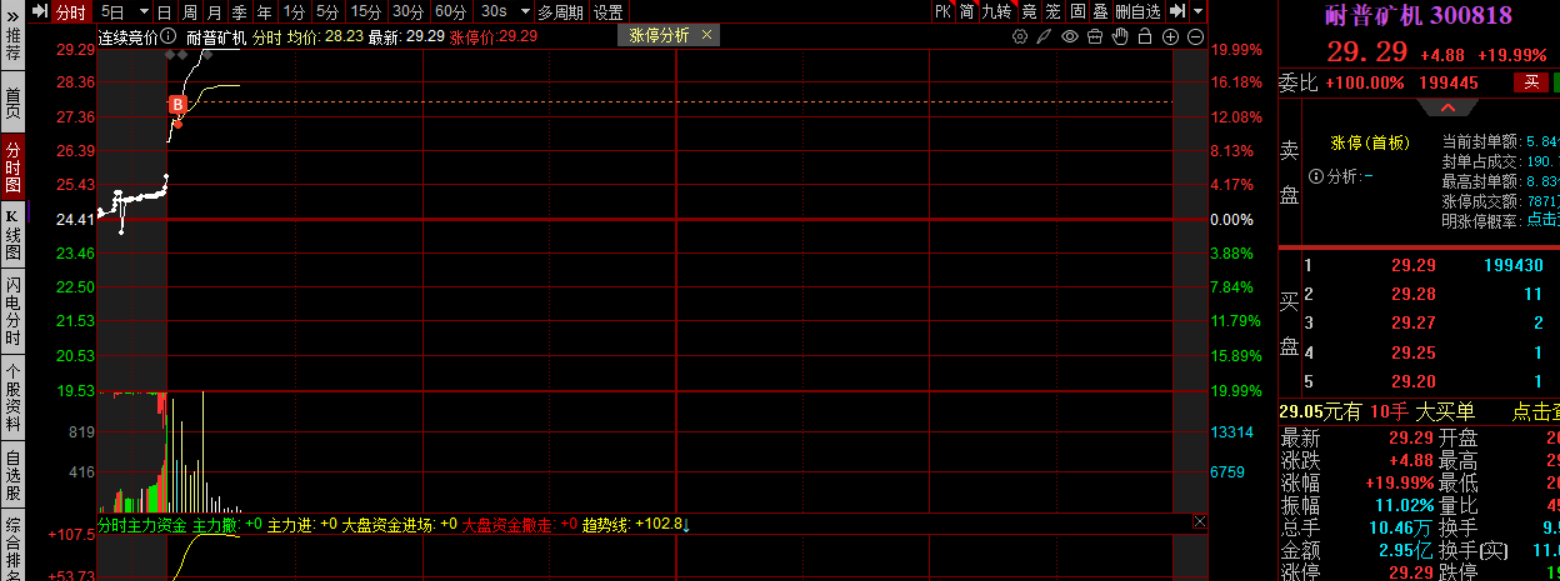Expand the 5日 period dropdown
The height and width of the screenshot is (581, 1560).
tap(143, 12)
